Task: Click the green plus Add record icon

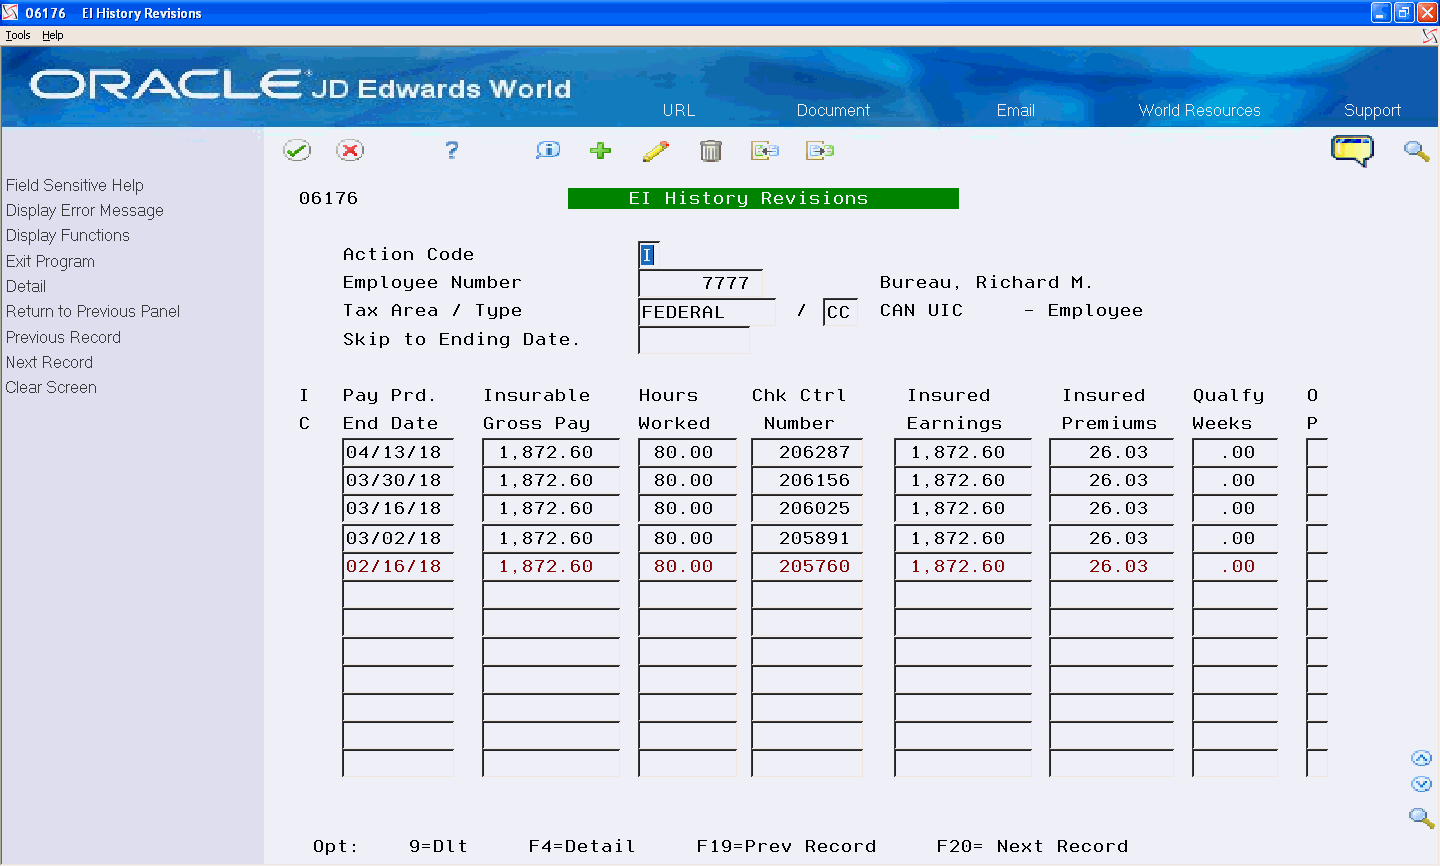Action: point(600,150)
